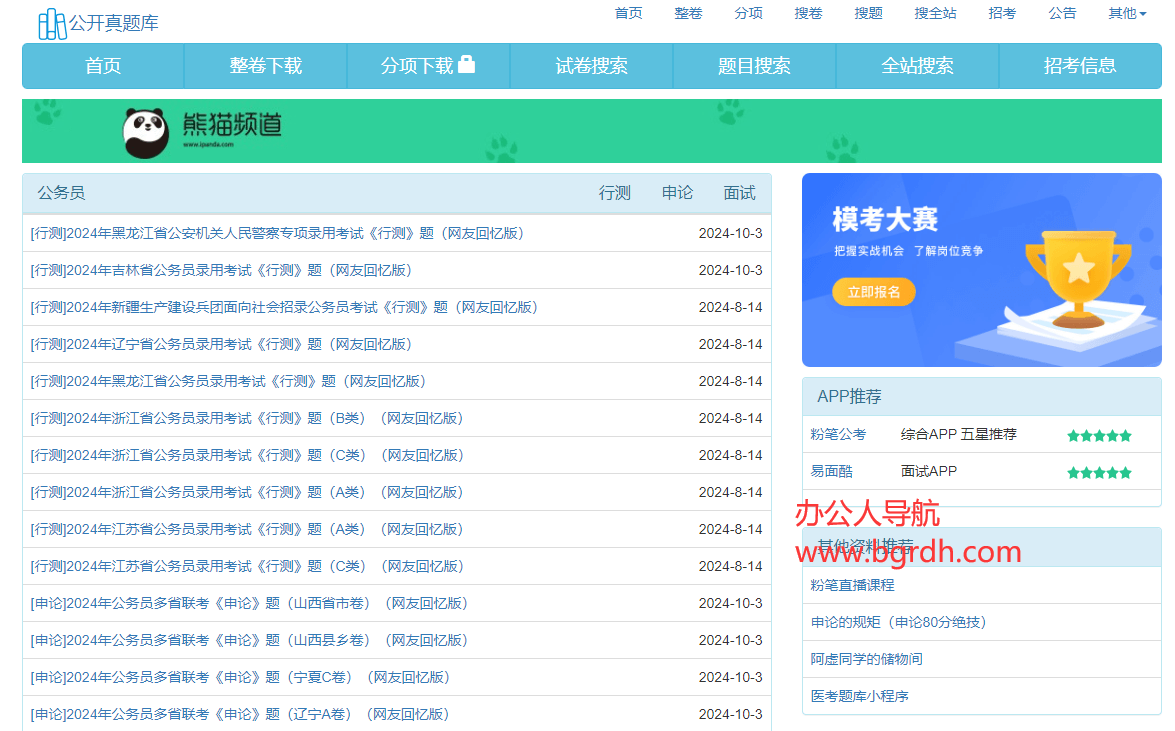Open the 2024年浙江省 行测 B类 exam link
This screenshot has width=1175, height=731.
247,418
